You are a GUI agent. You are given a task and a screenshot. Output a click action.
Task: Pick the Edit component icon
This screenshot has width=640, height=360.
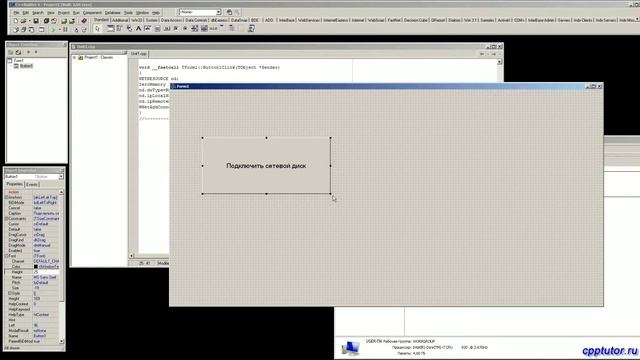147,29
